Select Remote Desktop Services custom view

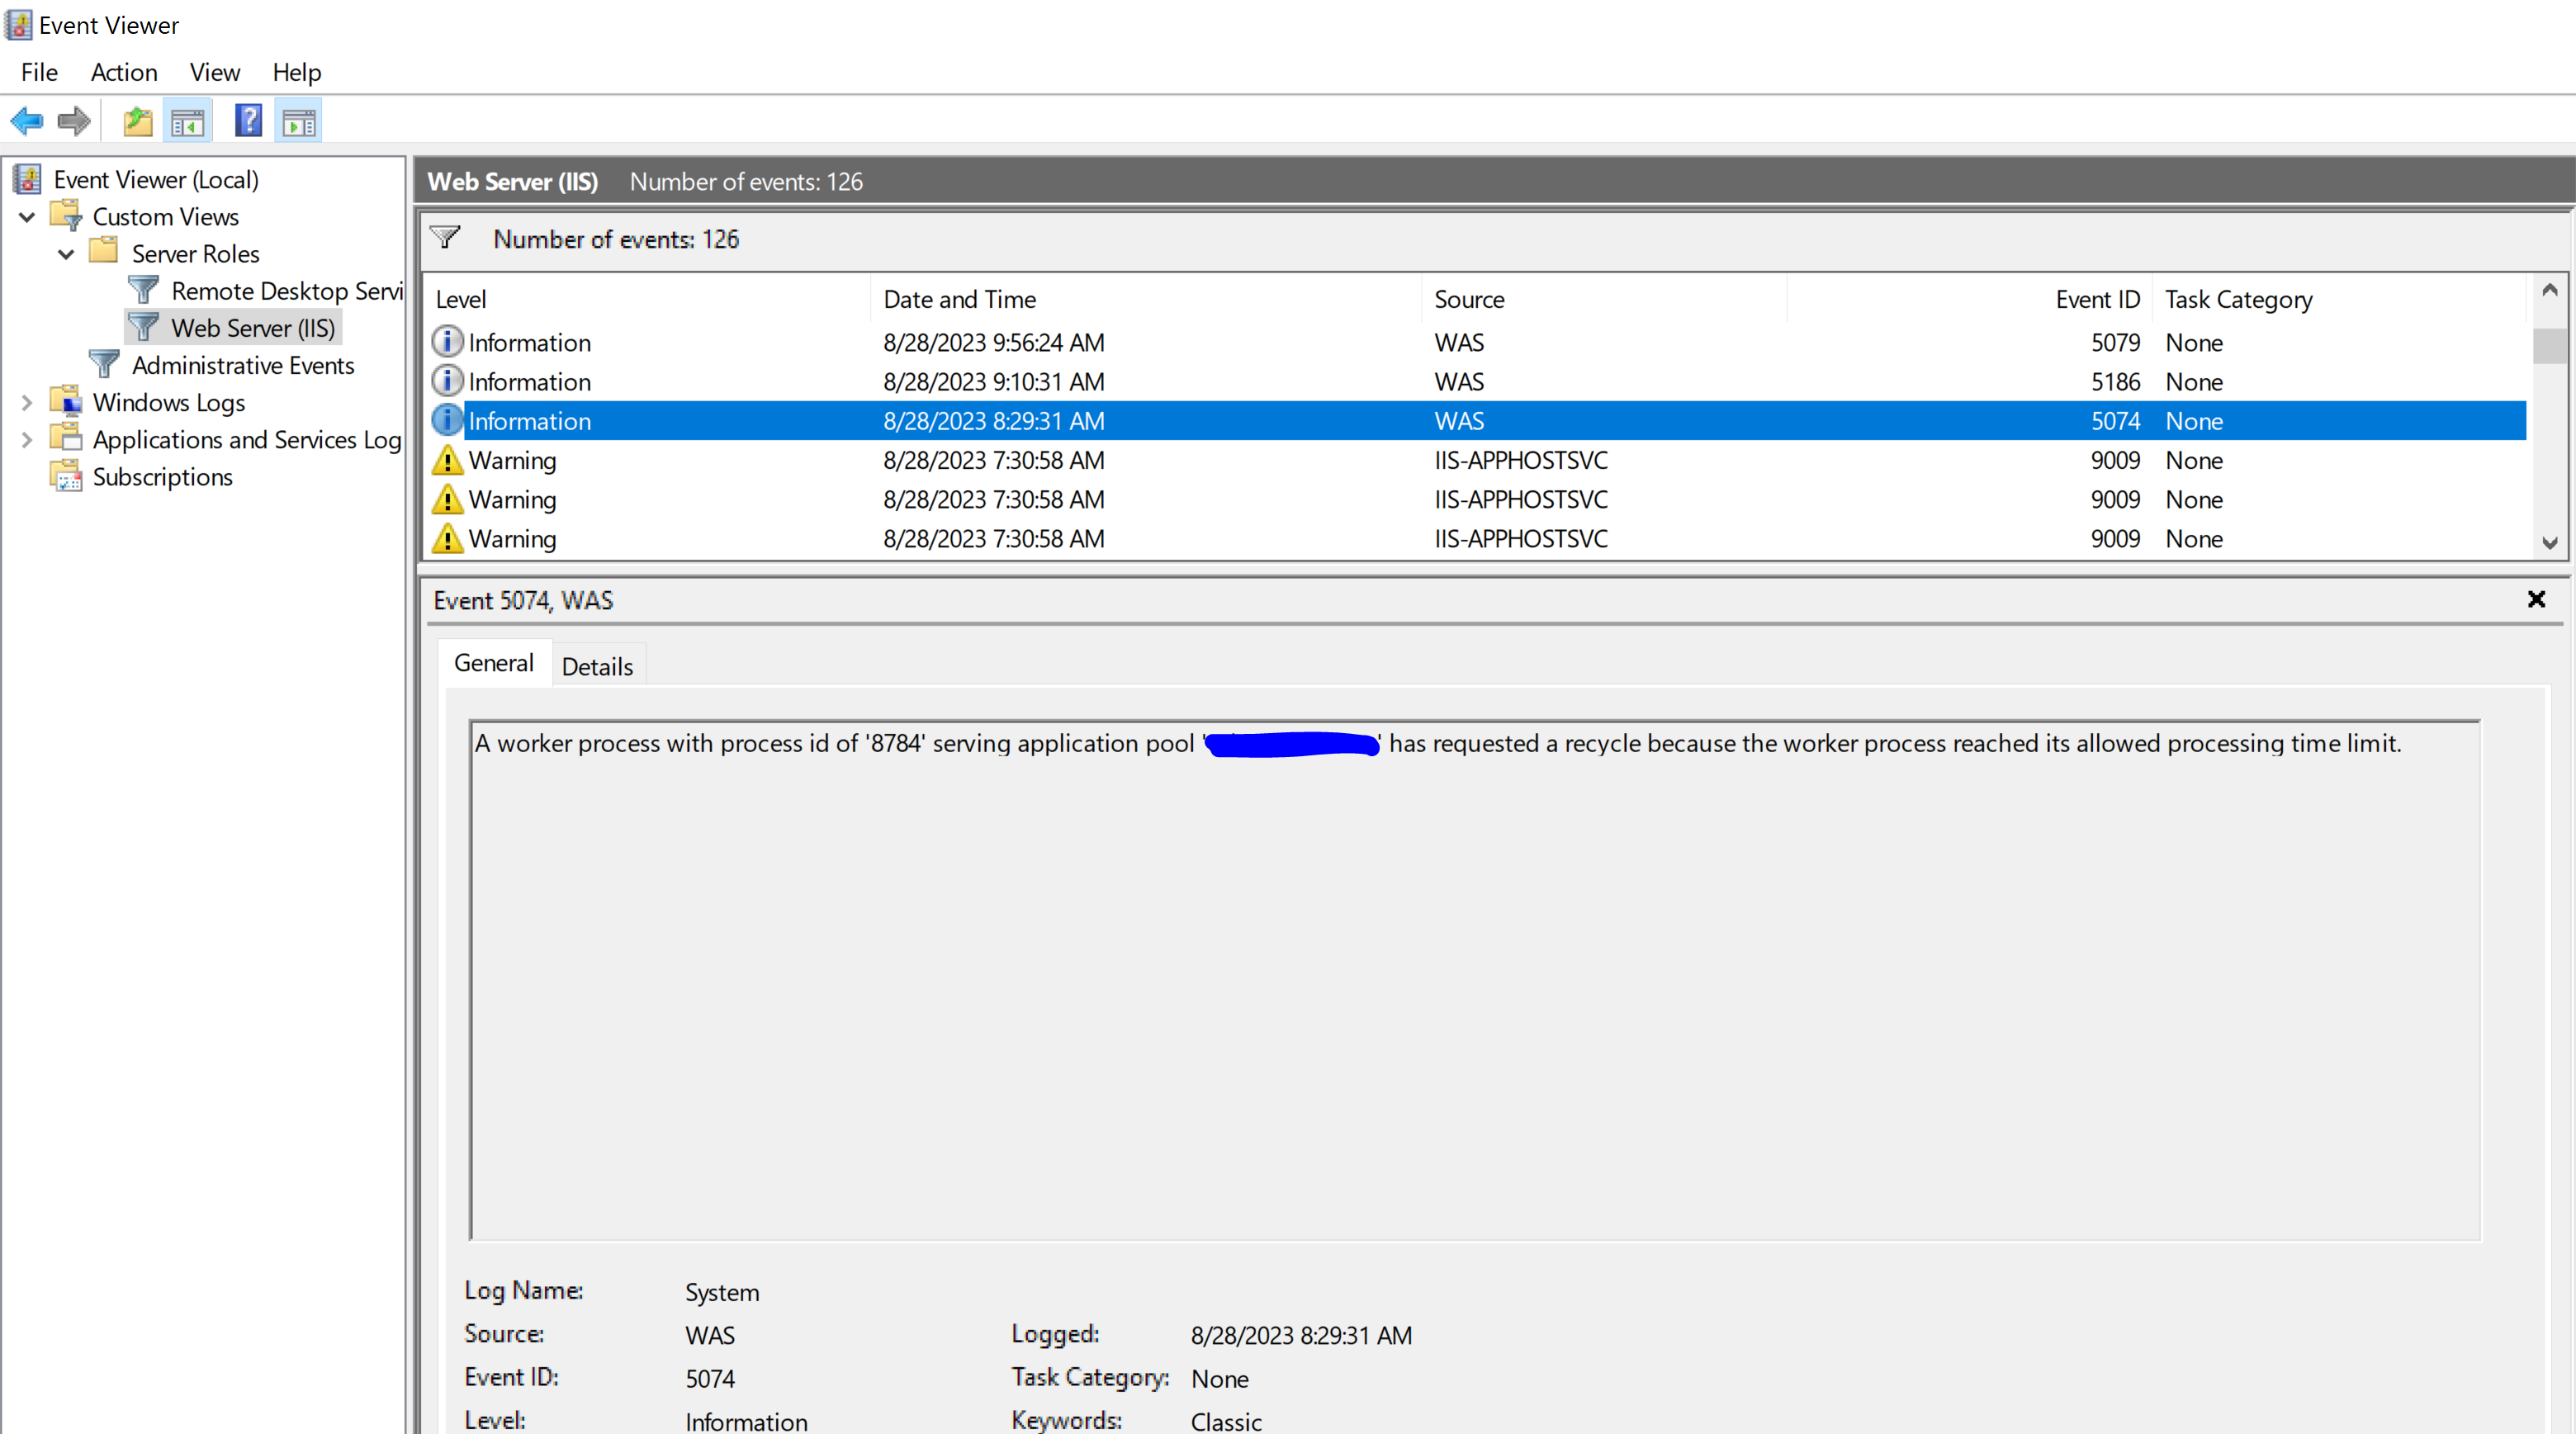(x=286, y=291)
